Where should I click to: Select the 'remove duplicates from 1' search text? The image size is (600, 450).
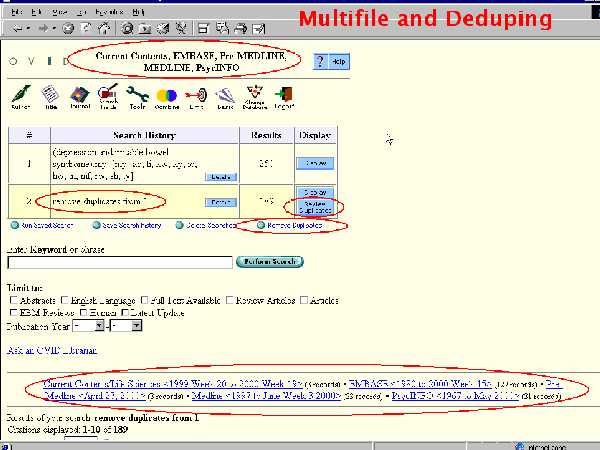click(x=99, y=201)
